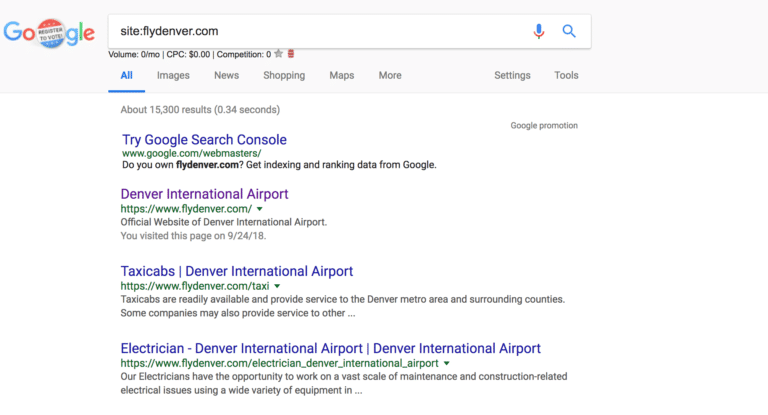The height and width of the screenshot is (415, 768).
Task: Click the 'About 15,300 results' text
Action: click(x=200, y=110)
